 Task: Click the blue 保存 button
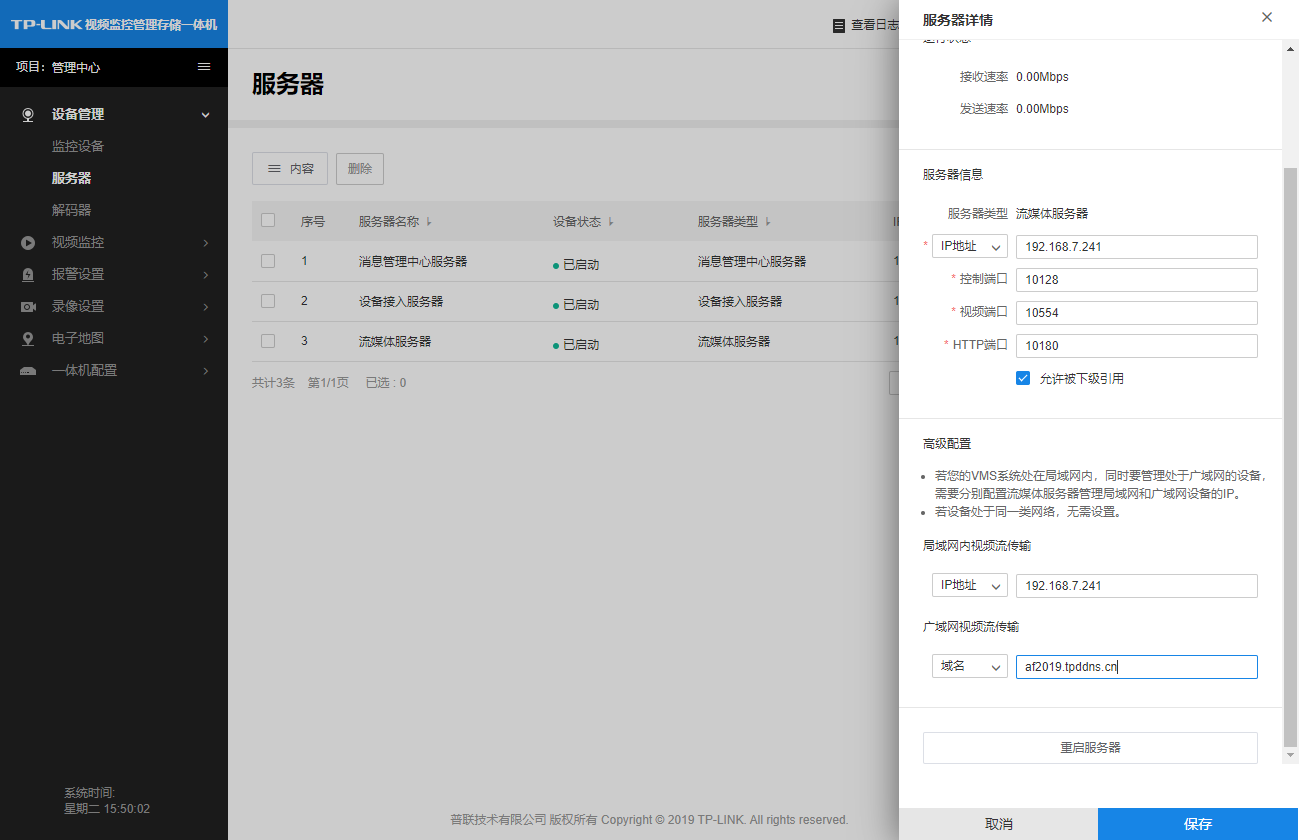[x=1197, y=824]
